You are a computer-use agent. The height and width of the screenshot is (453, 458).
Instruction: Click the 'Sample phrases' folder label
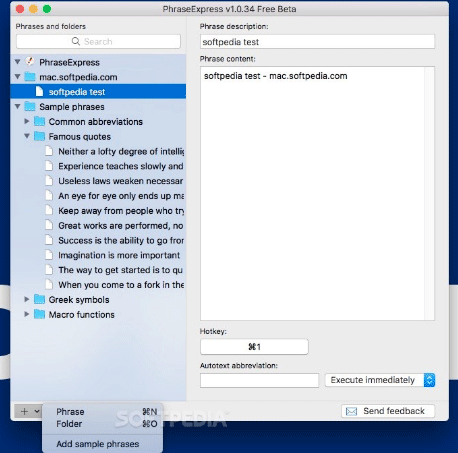point(72,107)
